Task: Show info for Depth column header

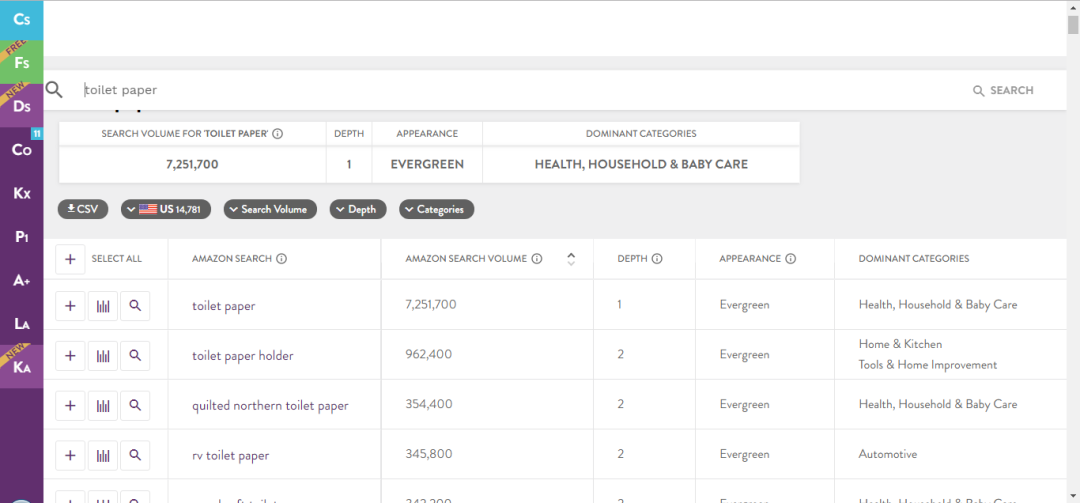Action: point(657,259)
